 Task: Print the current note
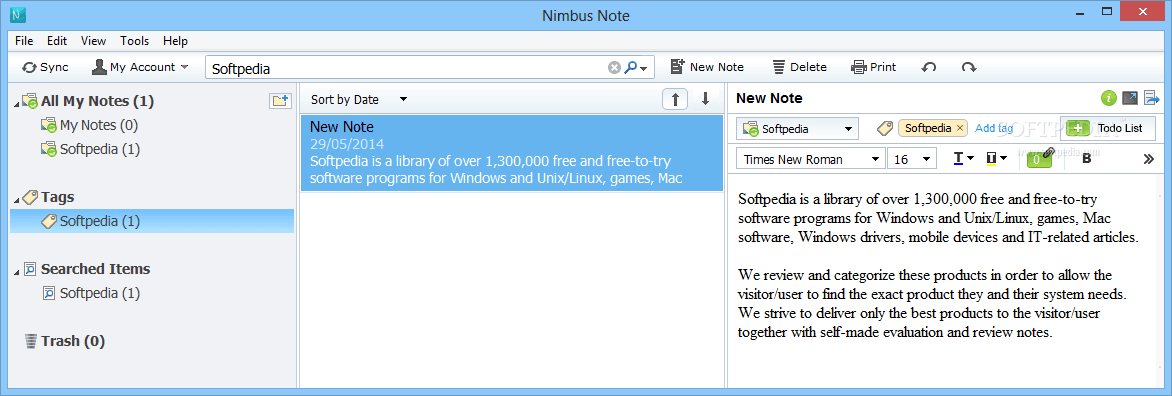(873, 67)
